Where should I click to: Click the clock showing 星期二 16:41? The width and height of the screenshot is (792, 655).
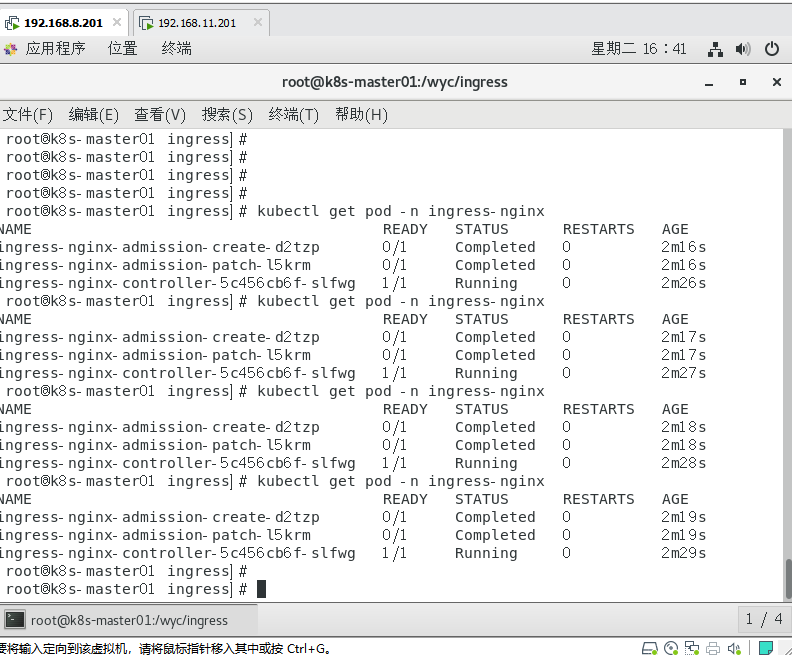[638, 48]
